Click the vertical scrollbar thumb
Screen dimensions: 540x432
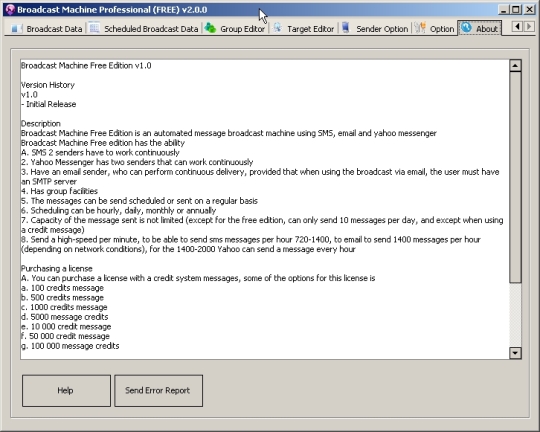click(x=515, y=177)
